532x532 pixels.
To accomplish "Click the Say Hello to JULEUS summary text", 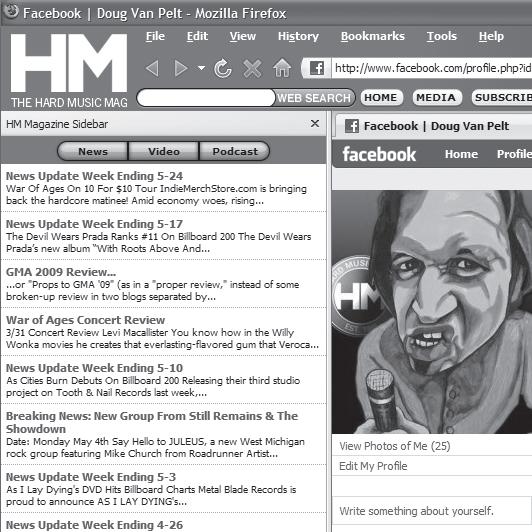I will 155,448.
